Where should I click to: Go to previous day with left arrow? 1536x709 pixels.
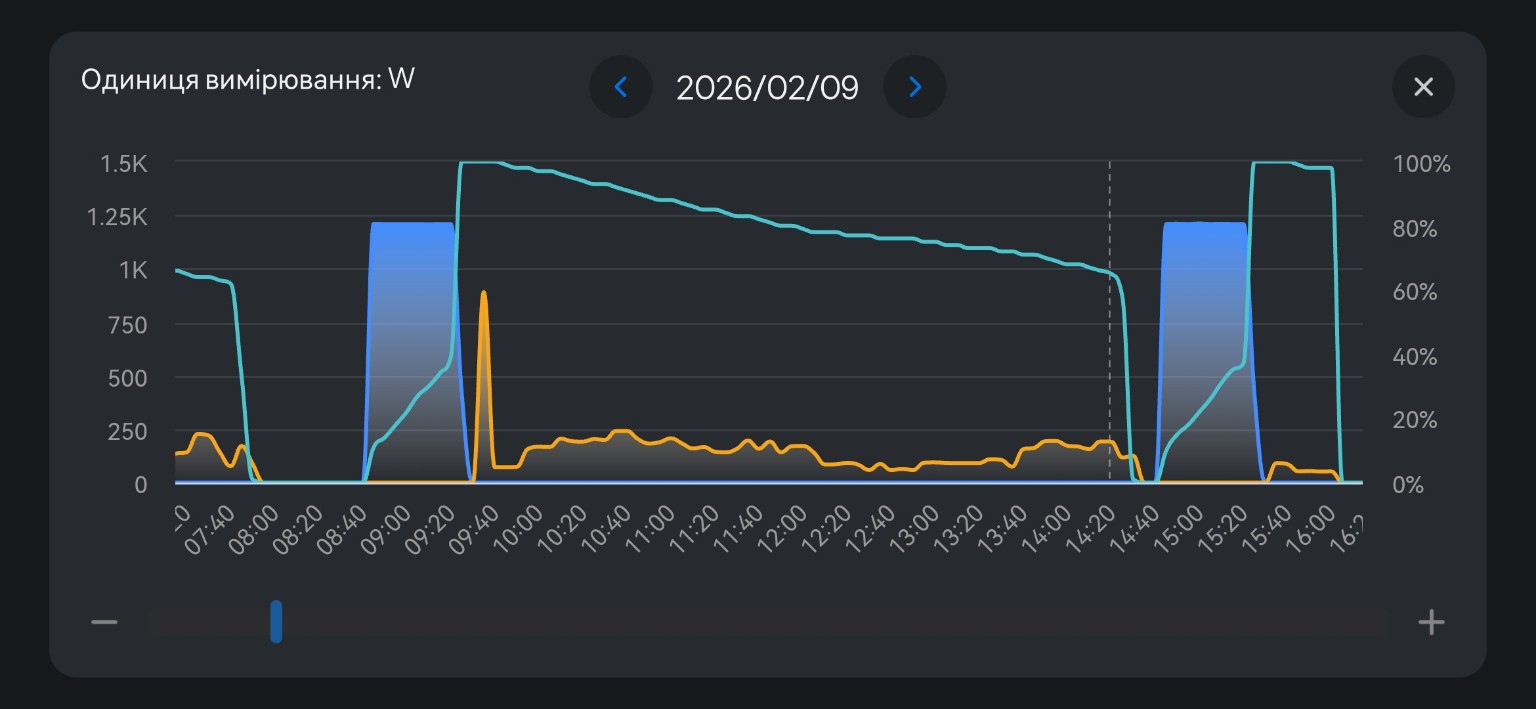point(620,87)
